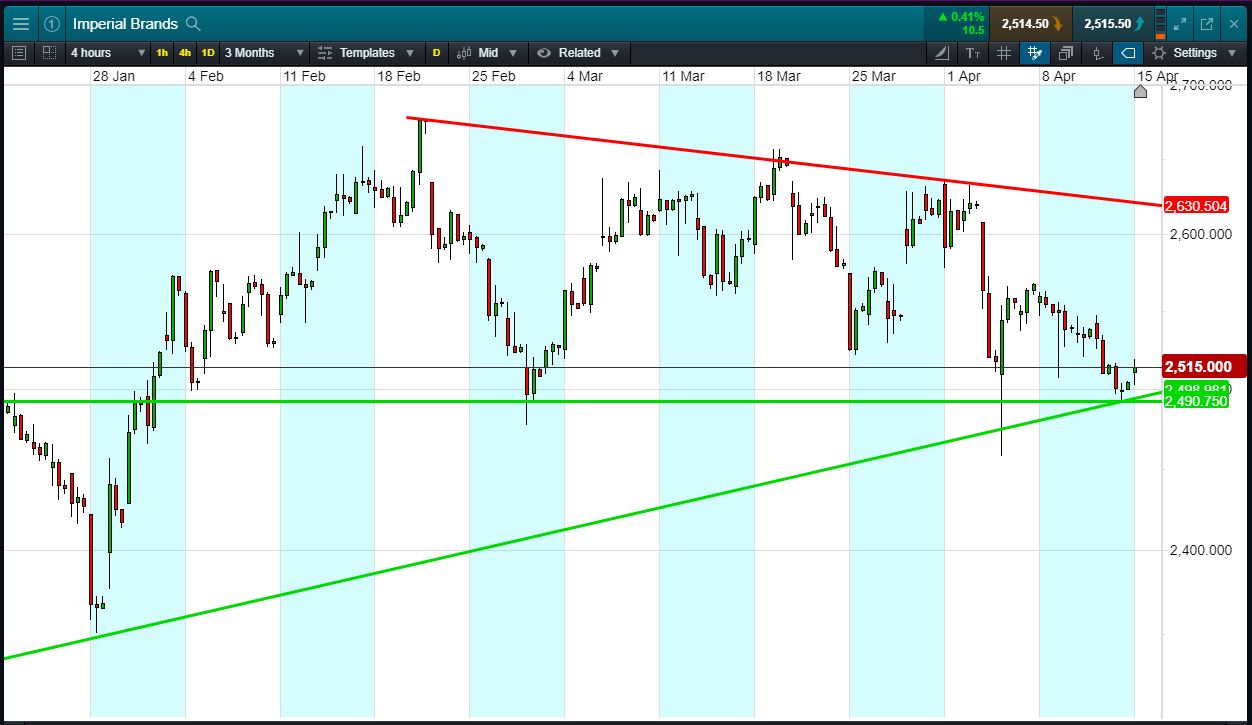Search for another product using magnifier icon
1252x725 pixels.
click(x=194, y=23)
